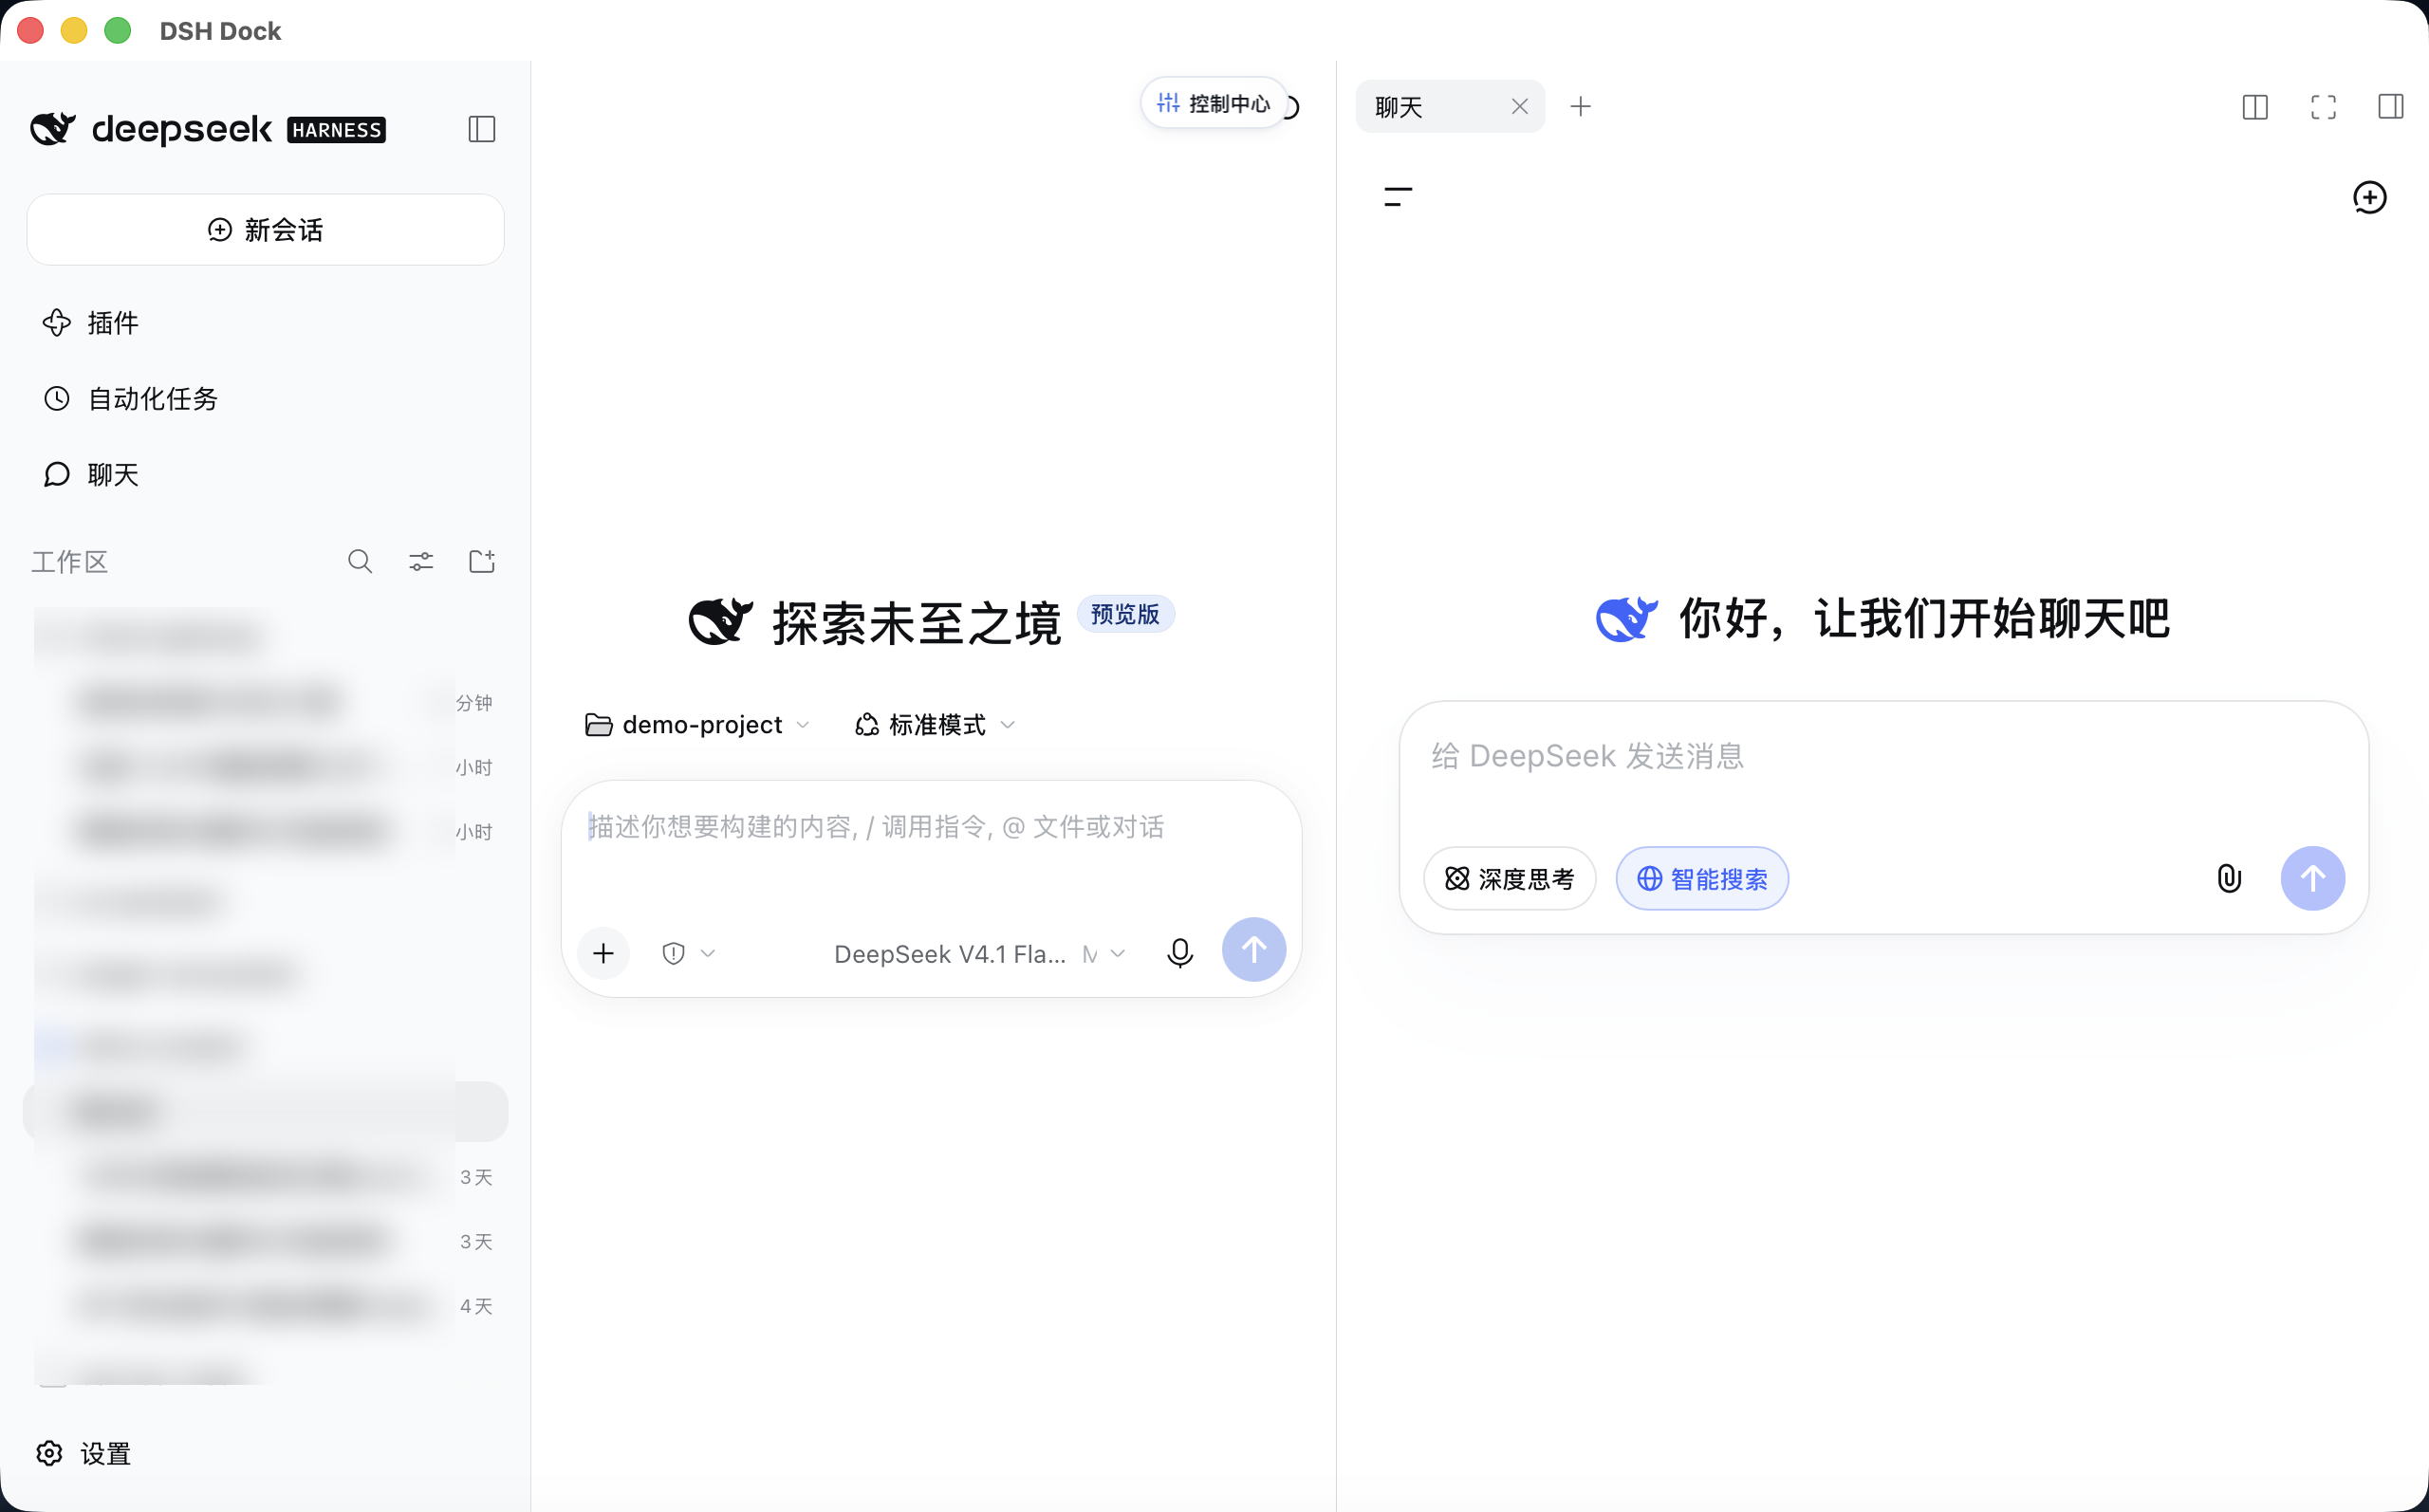This screenshot has height=1512, width=2429.
Task: Choose model via DeepSeek V4.1 dropdown
Action: [979, 954]
